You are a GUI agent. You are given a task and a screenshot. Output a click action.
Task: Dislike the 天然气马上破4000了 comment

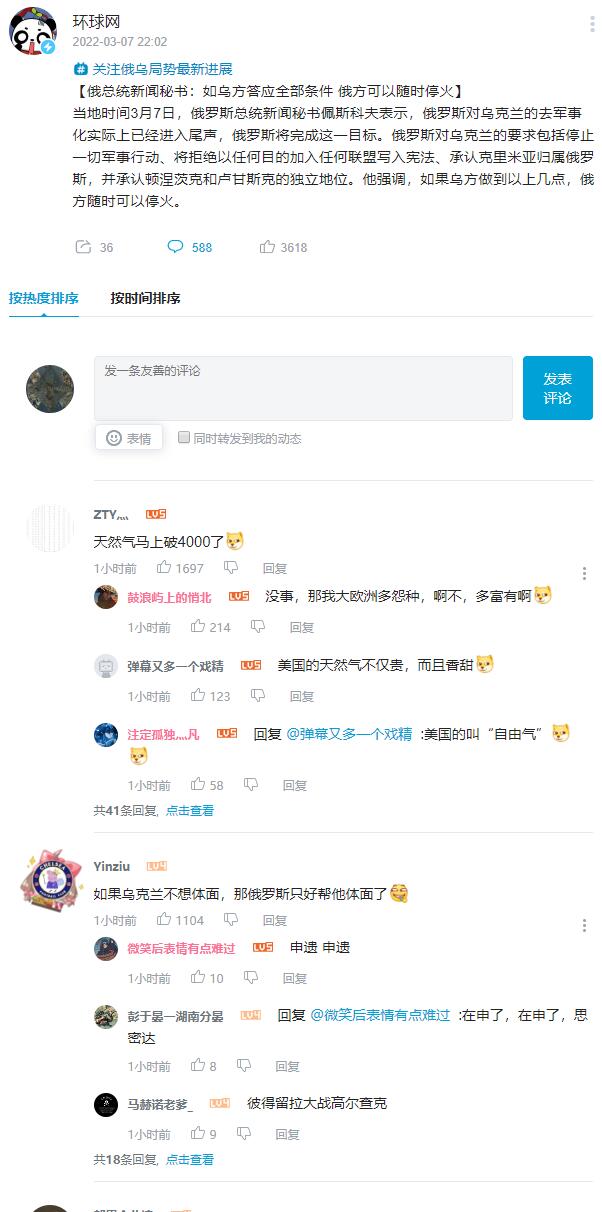[231, 568]
